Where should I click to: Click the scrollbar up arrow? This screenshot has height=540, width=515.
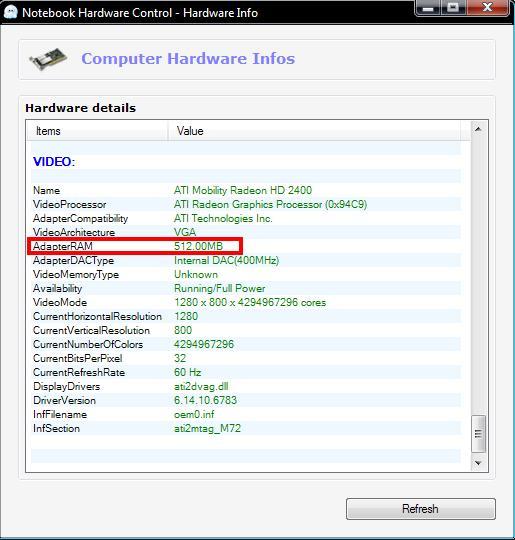tap(478, 129)
